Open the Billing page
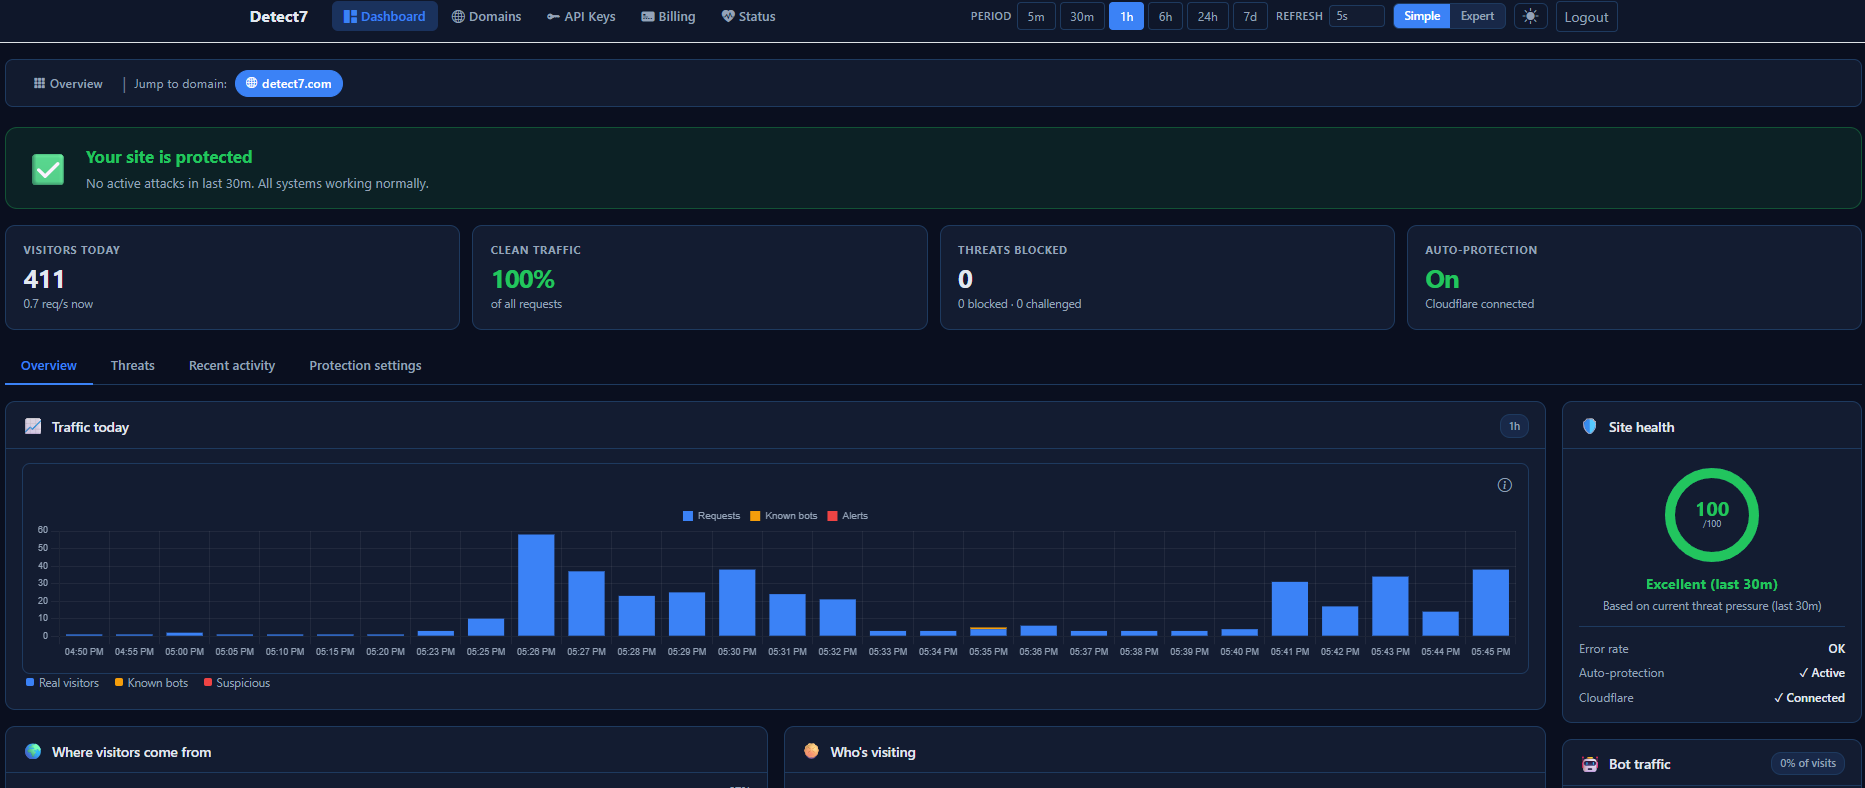Screen dimensions: 1865x788 [668, 16]
